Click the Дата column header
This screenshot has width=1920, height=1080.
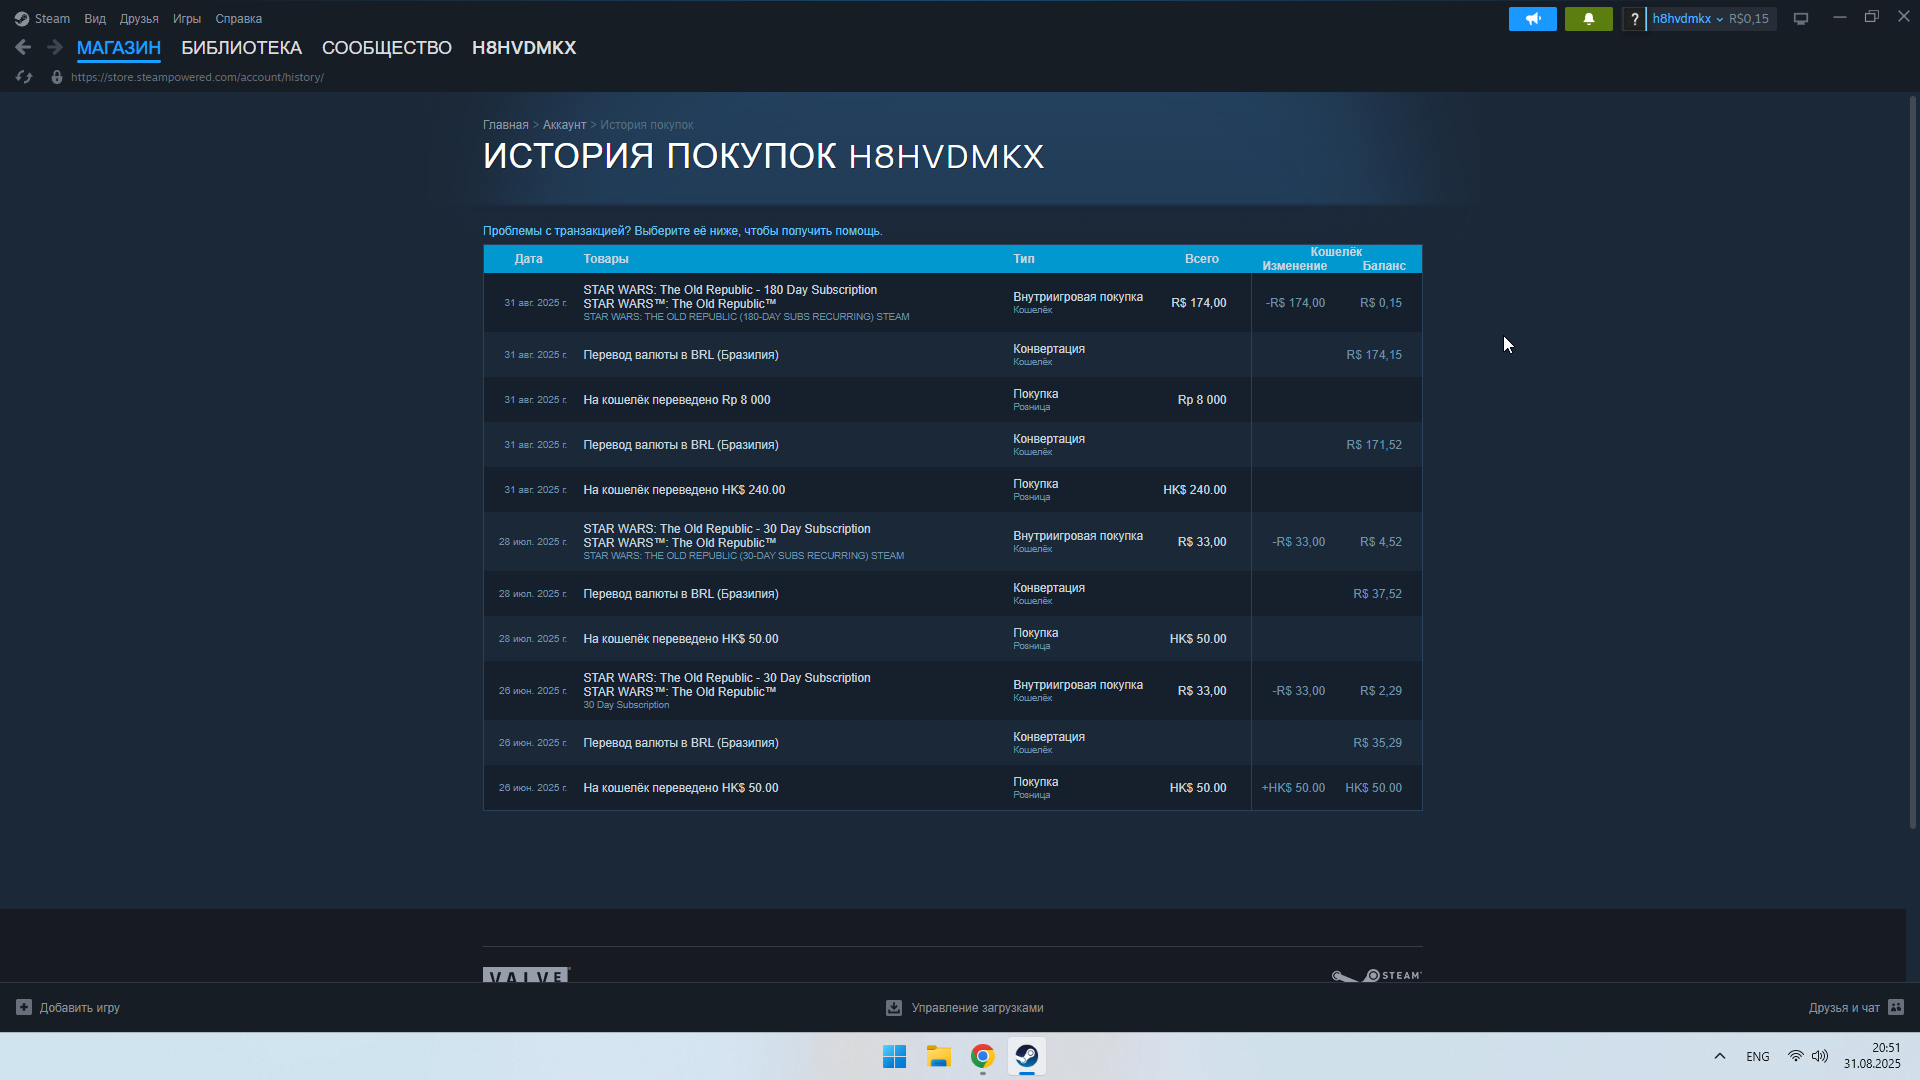(x=528, y=259)
